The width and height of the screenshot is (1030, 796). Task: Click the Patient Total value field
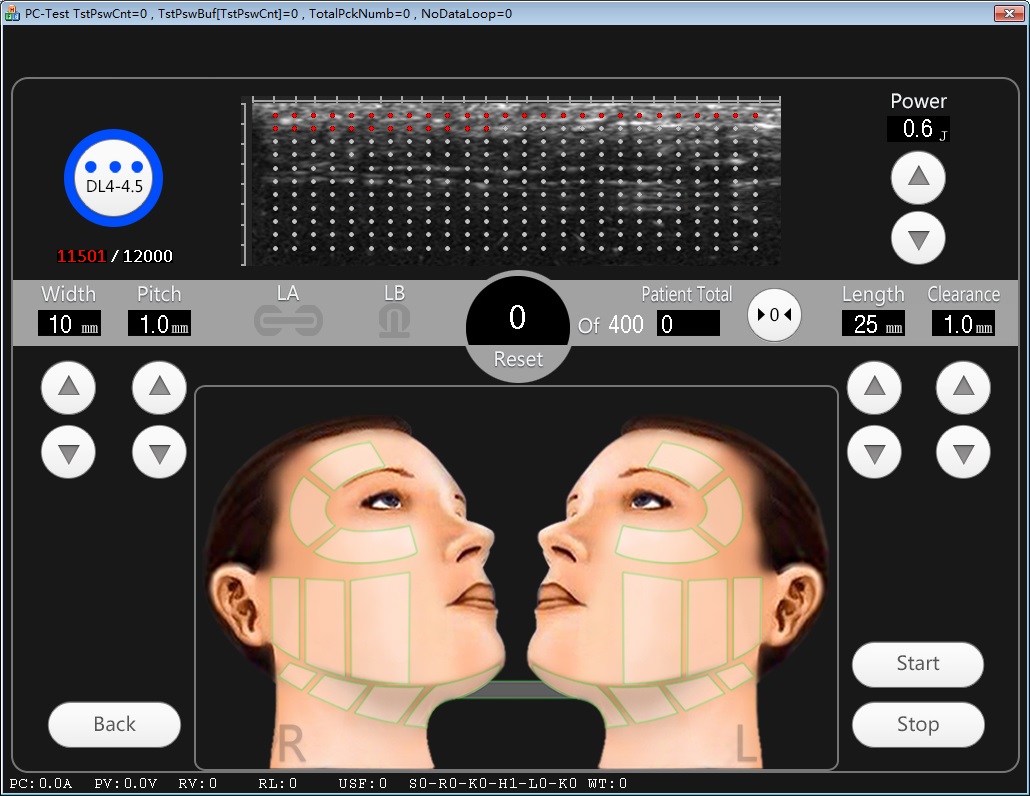[688, 324]
